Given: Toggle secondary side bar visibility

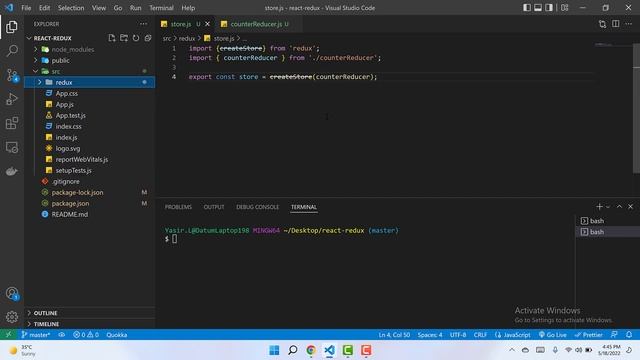Looking at the screenshot, I should pyautogui.click(x=549, y=8).
